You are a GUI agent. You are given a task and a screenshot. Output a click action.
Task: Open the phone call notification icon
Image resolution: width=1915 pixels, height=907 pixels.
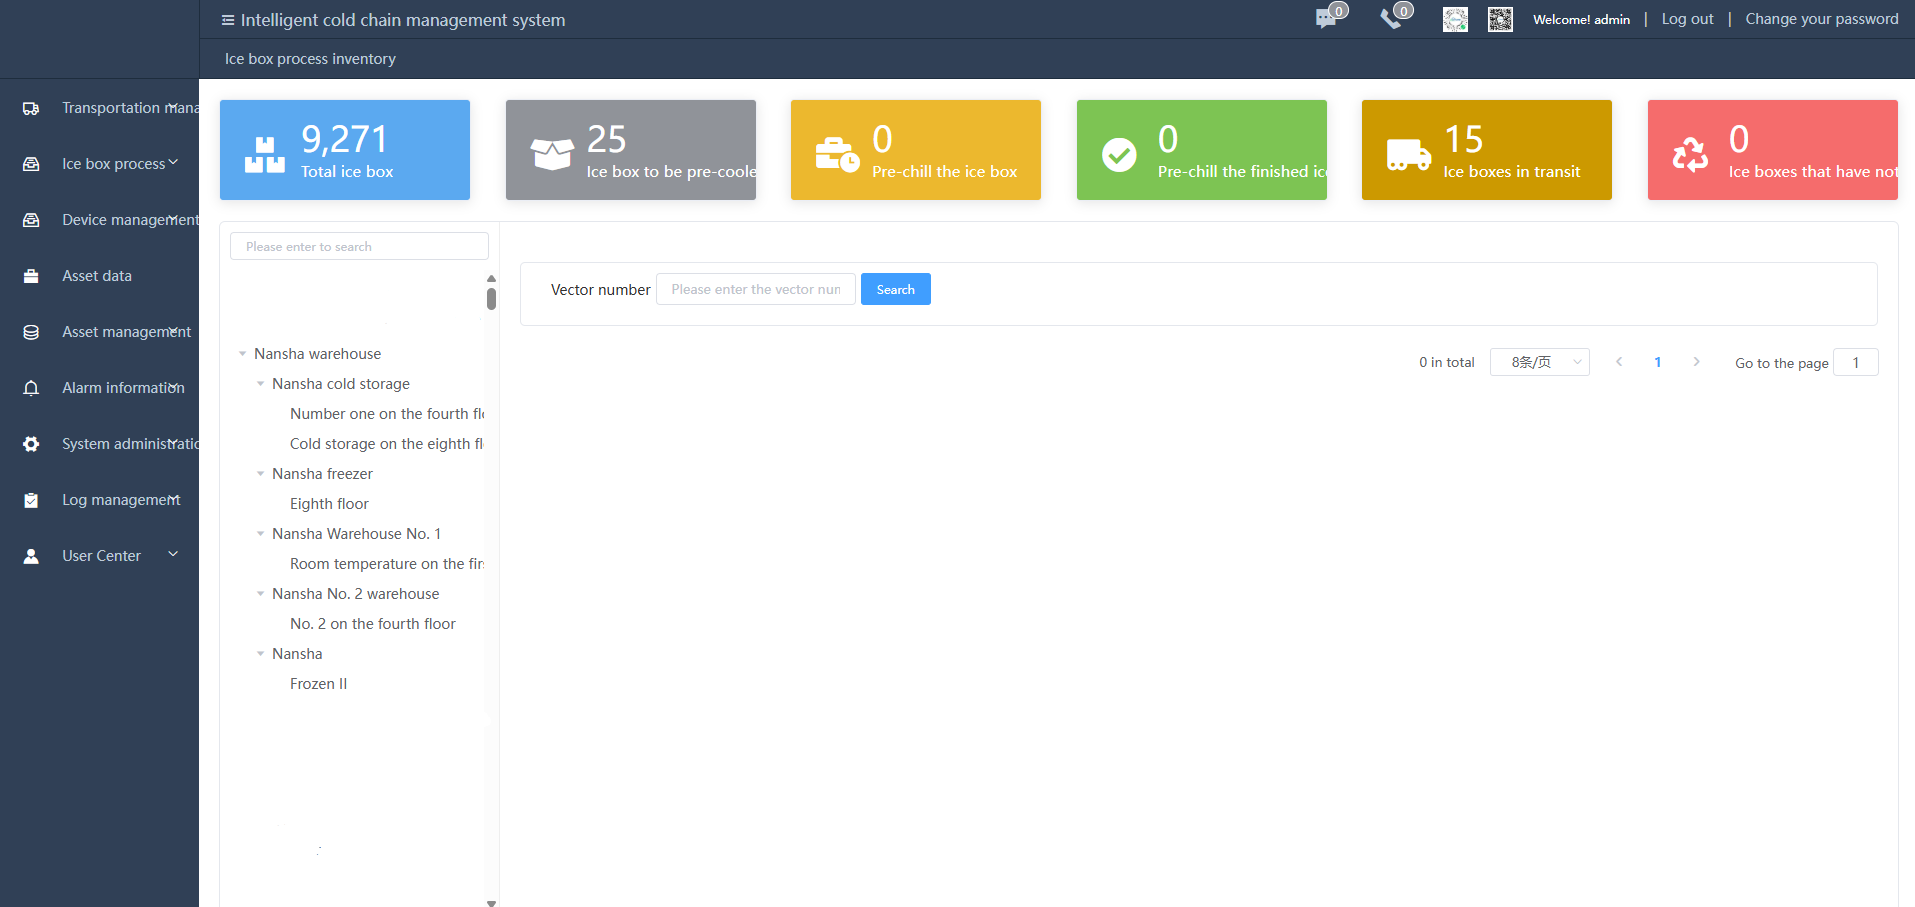(x=1391, y=18)
